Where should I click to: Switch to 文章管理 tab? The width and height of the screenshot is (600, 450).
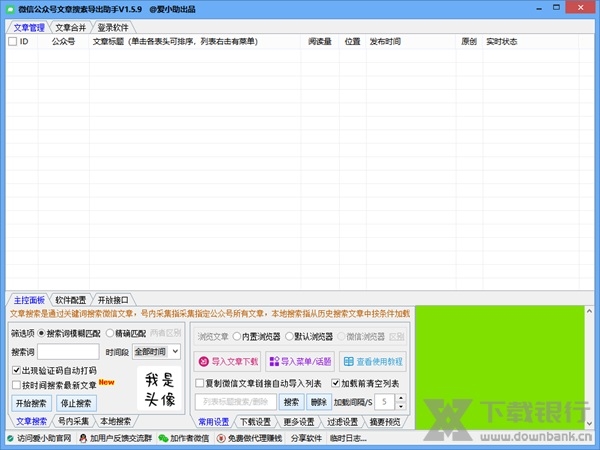29,28
